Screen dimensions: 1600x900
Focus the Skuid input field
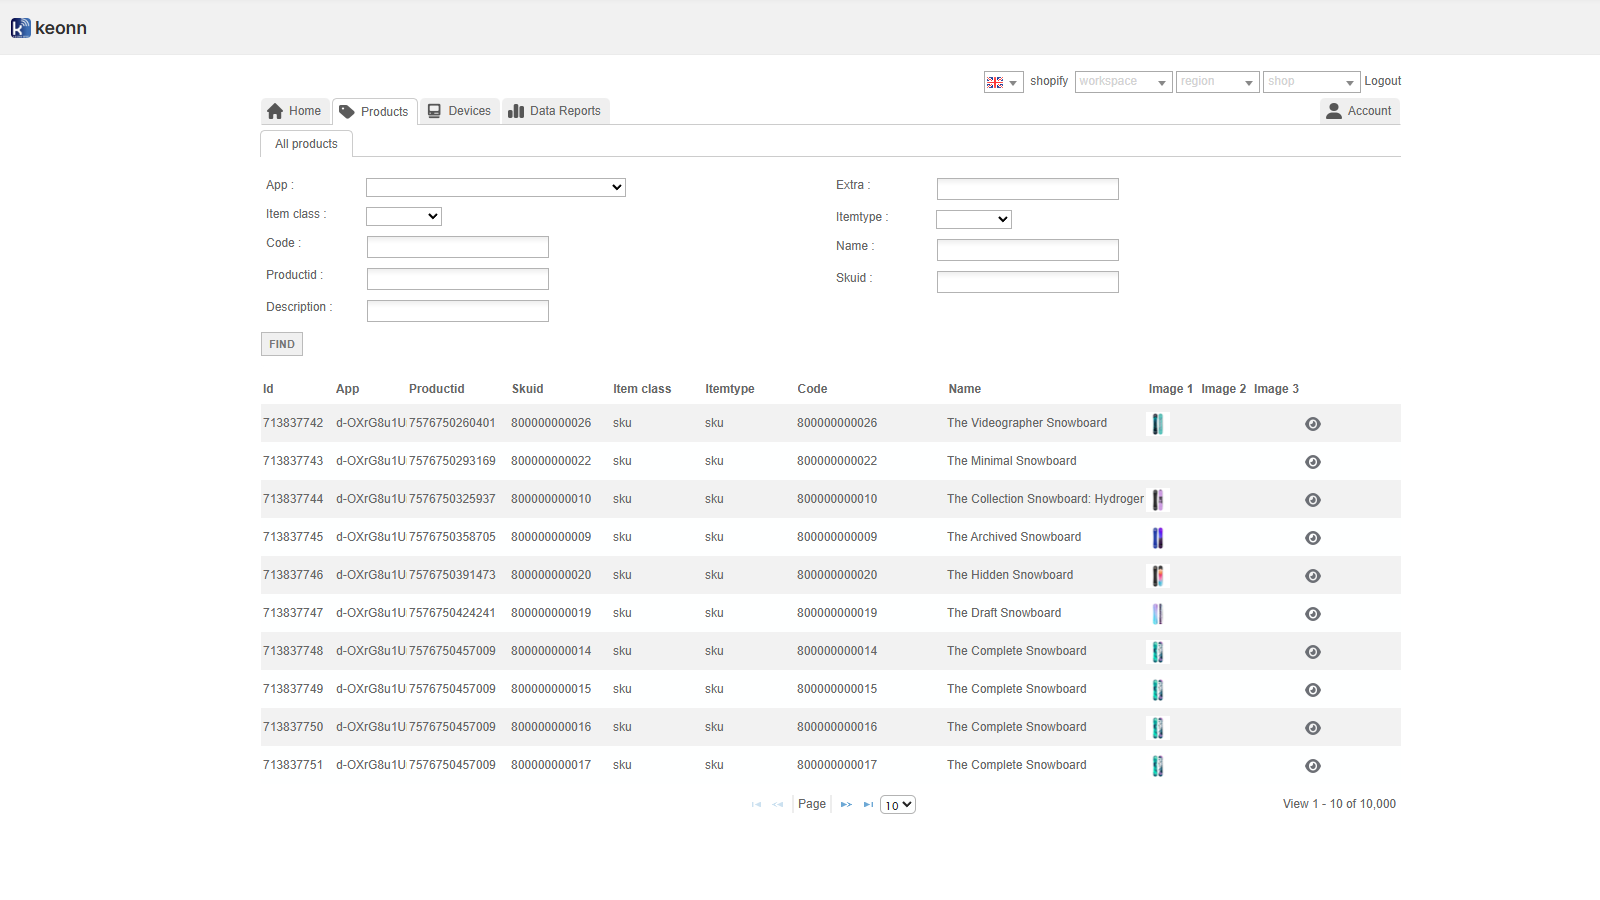pos(1027,282)
